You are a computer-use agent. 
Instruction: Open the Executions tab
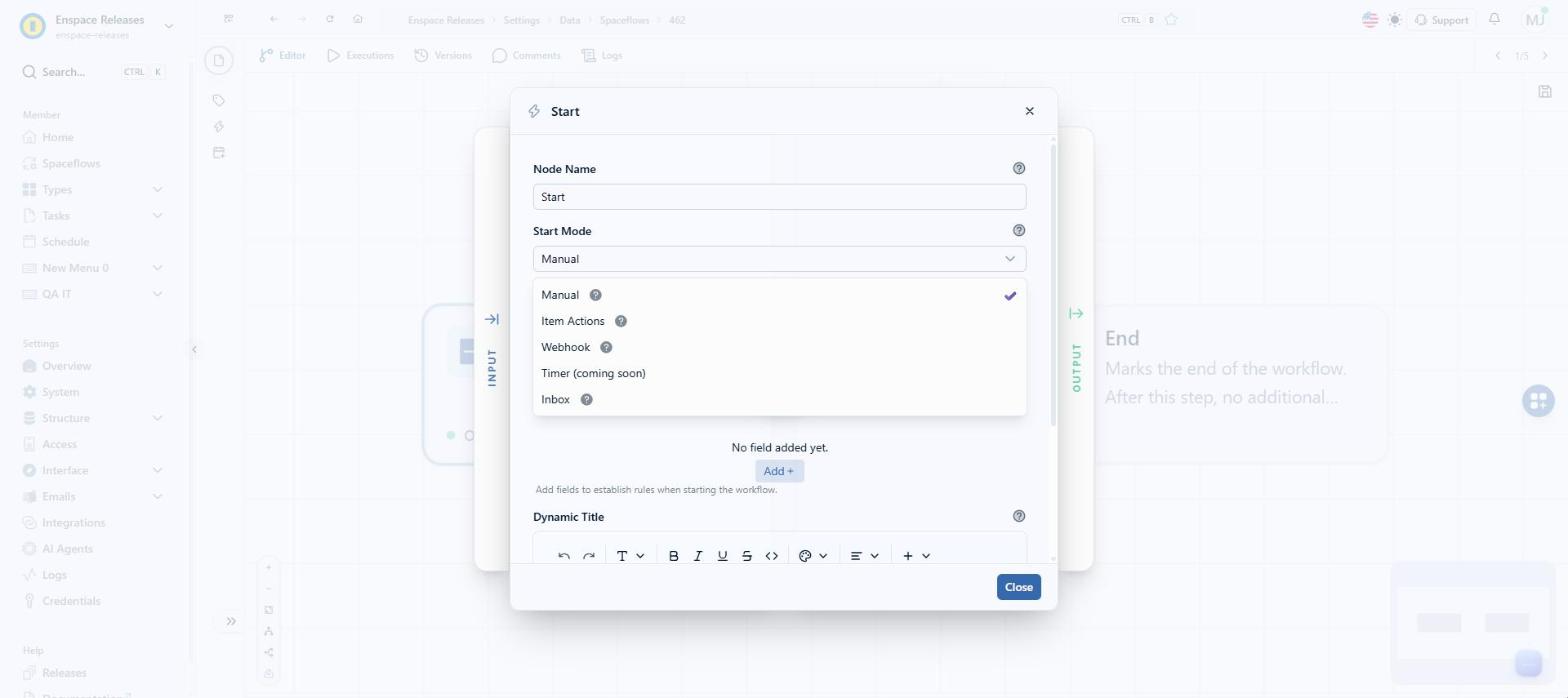point(360,56)
